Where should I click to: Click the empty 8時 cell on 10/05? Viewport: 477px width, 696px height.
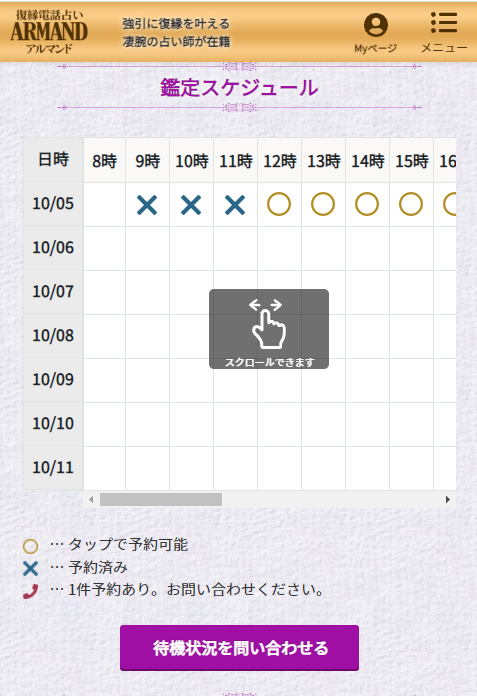pos(104,204)
